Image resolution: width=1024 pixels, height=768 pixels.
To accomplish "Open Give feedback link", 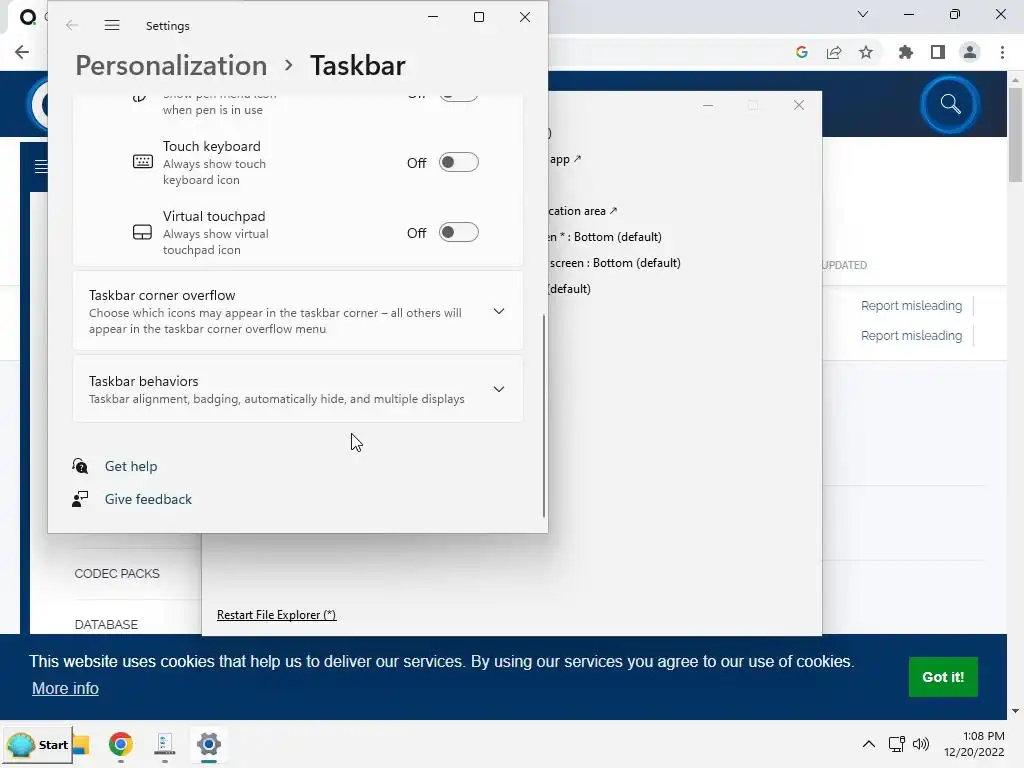I will [148, 499].
